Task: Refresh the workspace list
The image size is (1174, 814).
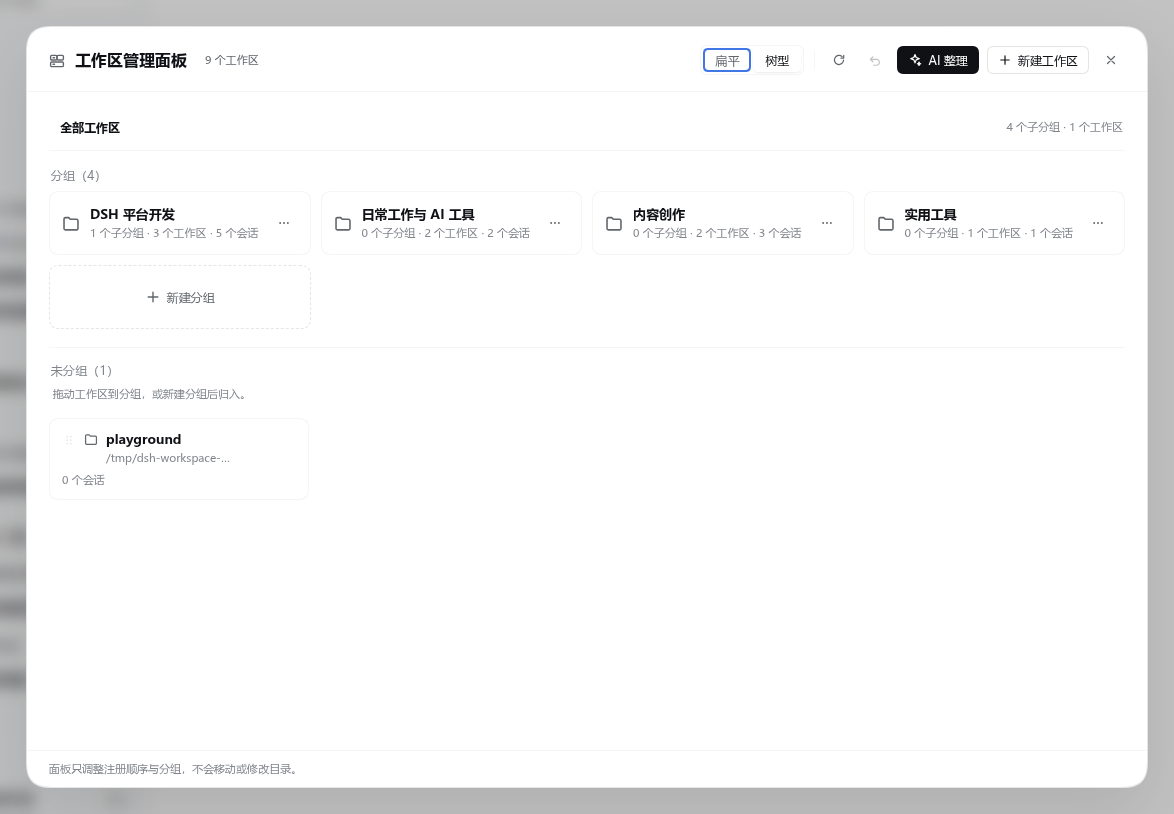Action: click(839, 60)
